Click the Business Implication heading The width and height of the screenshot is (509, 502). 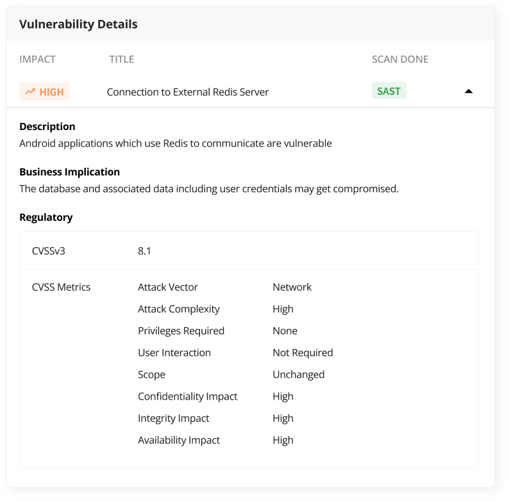(x=70, y=172)
